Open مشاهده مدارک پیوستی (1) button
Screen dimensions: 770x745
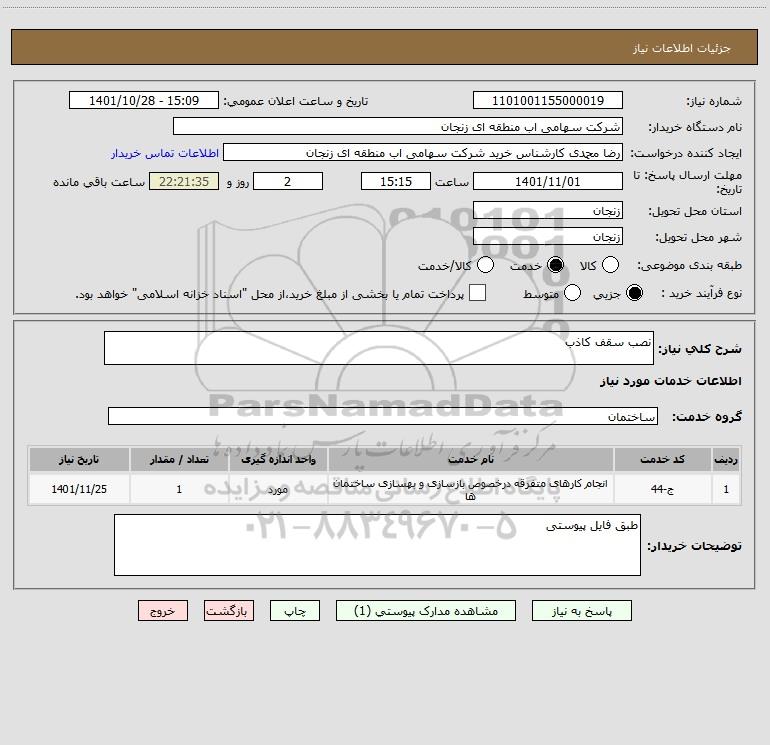point(426,610)
